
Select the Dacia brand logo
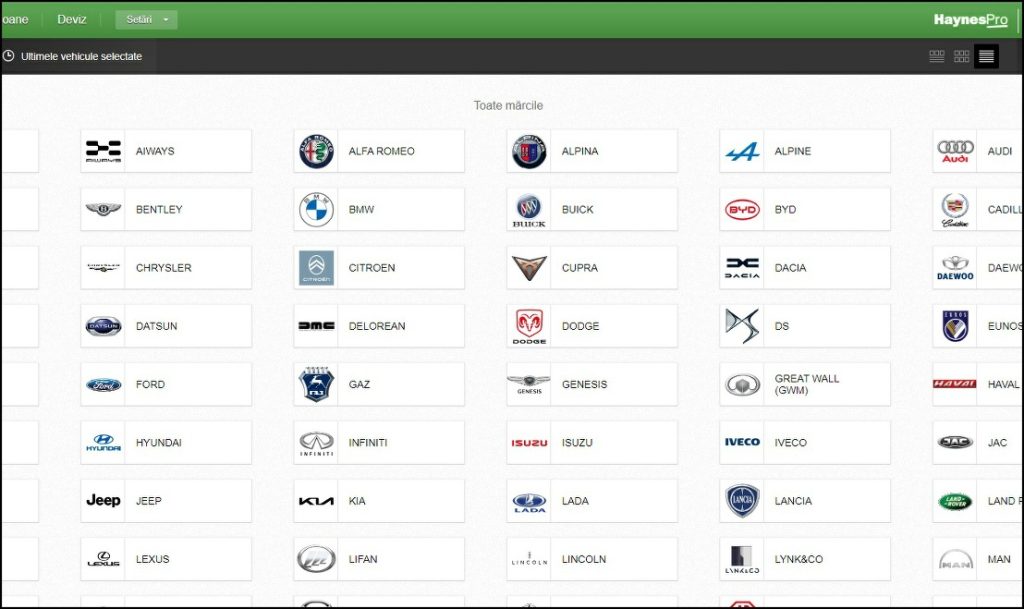pyautogui.click(x=742, y=268)
